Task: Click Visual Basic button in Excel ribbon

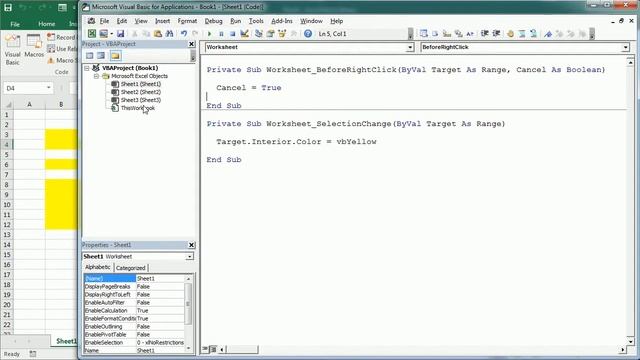Action: tap(12, 50)
